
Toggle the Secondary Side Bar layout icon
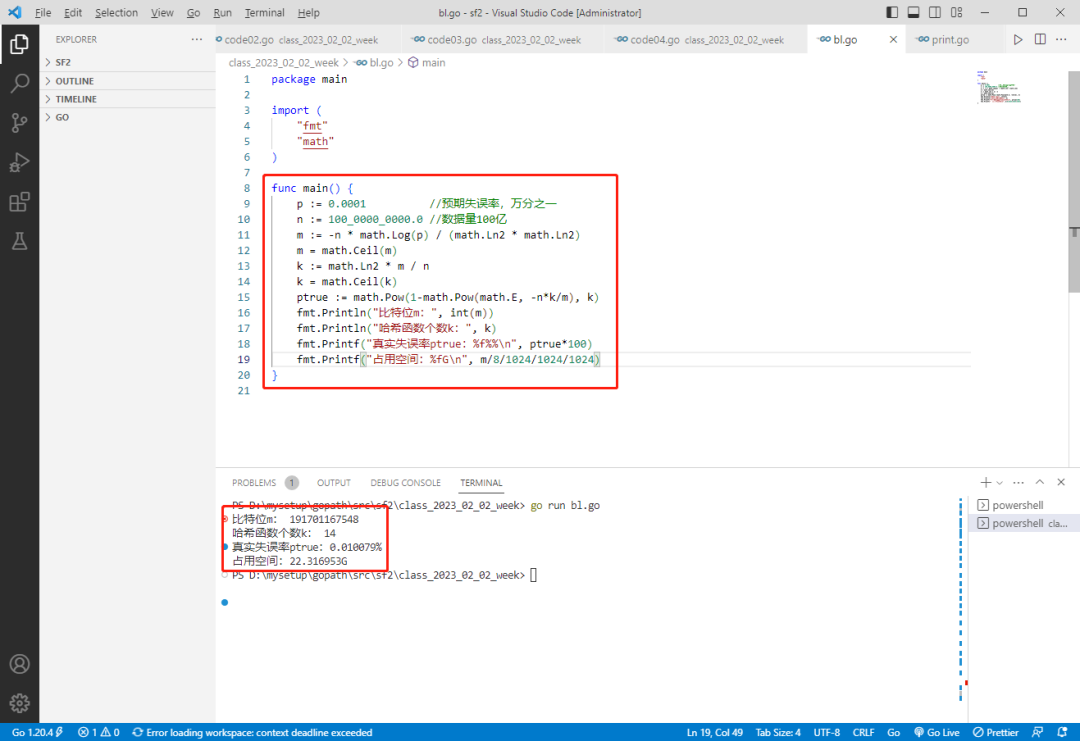[935, 12]
